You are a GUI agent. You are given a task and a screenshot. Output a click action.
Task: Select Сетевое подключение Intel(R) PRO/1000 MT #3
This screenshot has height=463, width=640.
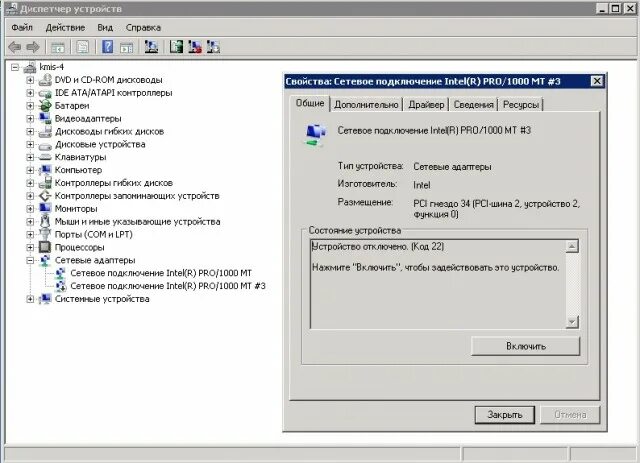168,286
